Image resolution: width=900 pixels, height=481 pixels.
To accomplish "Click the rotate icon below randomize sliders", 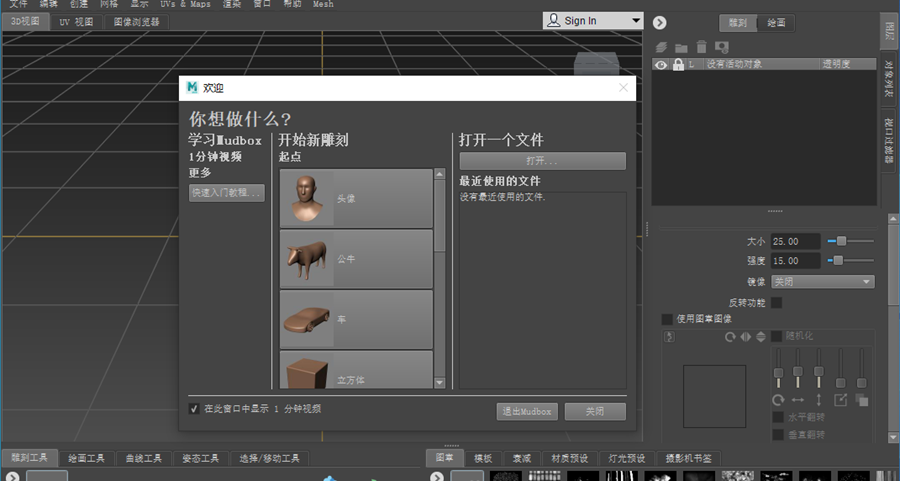I will (x=778, y=400).
